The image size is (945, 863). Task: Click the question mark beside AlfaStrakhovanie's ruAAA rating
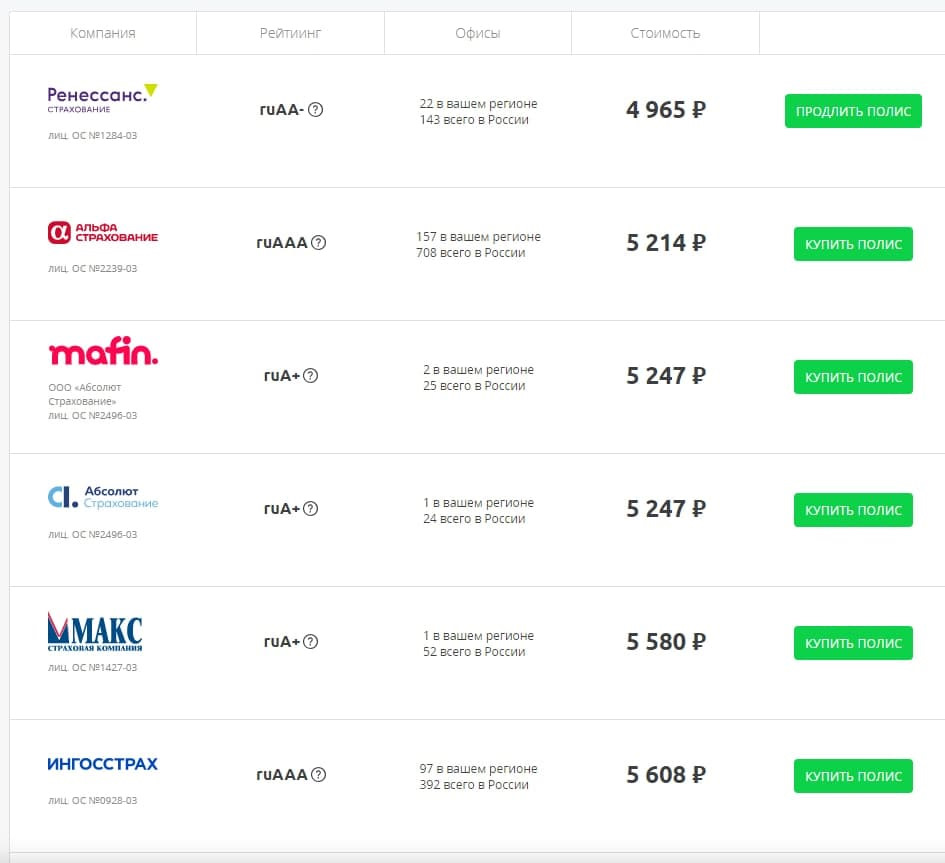click(x=319, y=243)
